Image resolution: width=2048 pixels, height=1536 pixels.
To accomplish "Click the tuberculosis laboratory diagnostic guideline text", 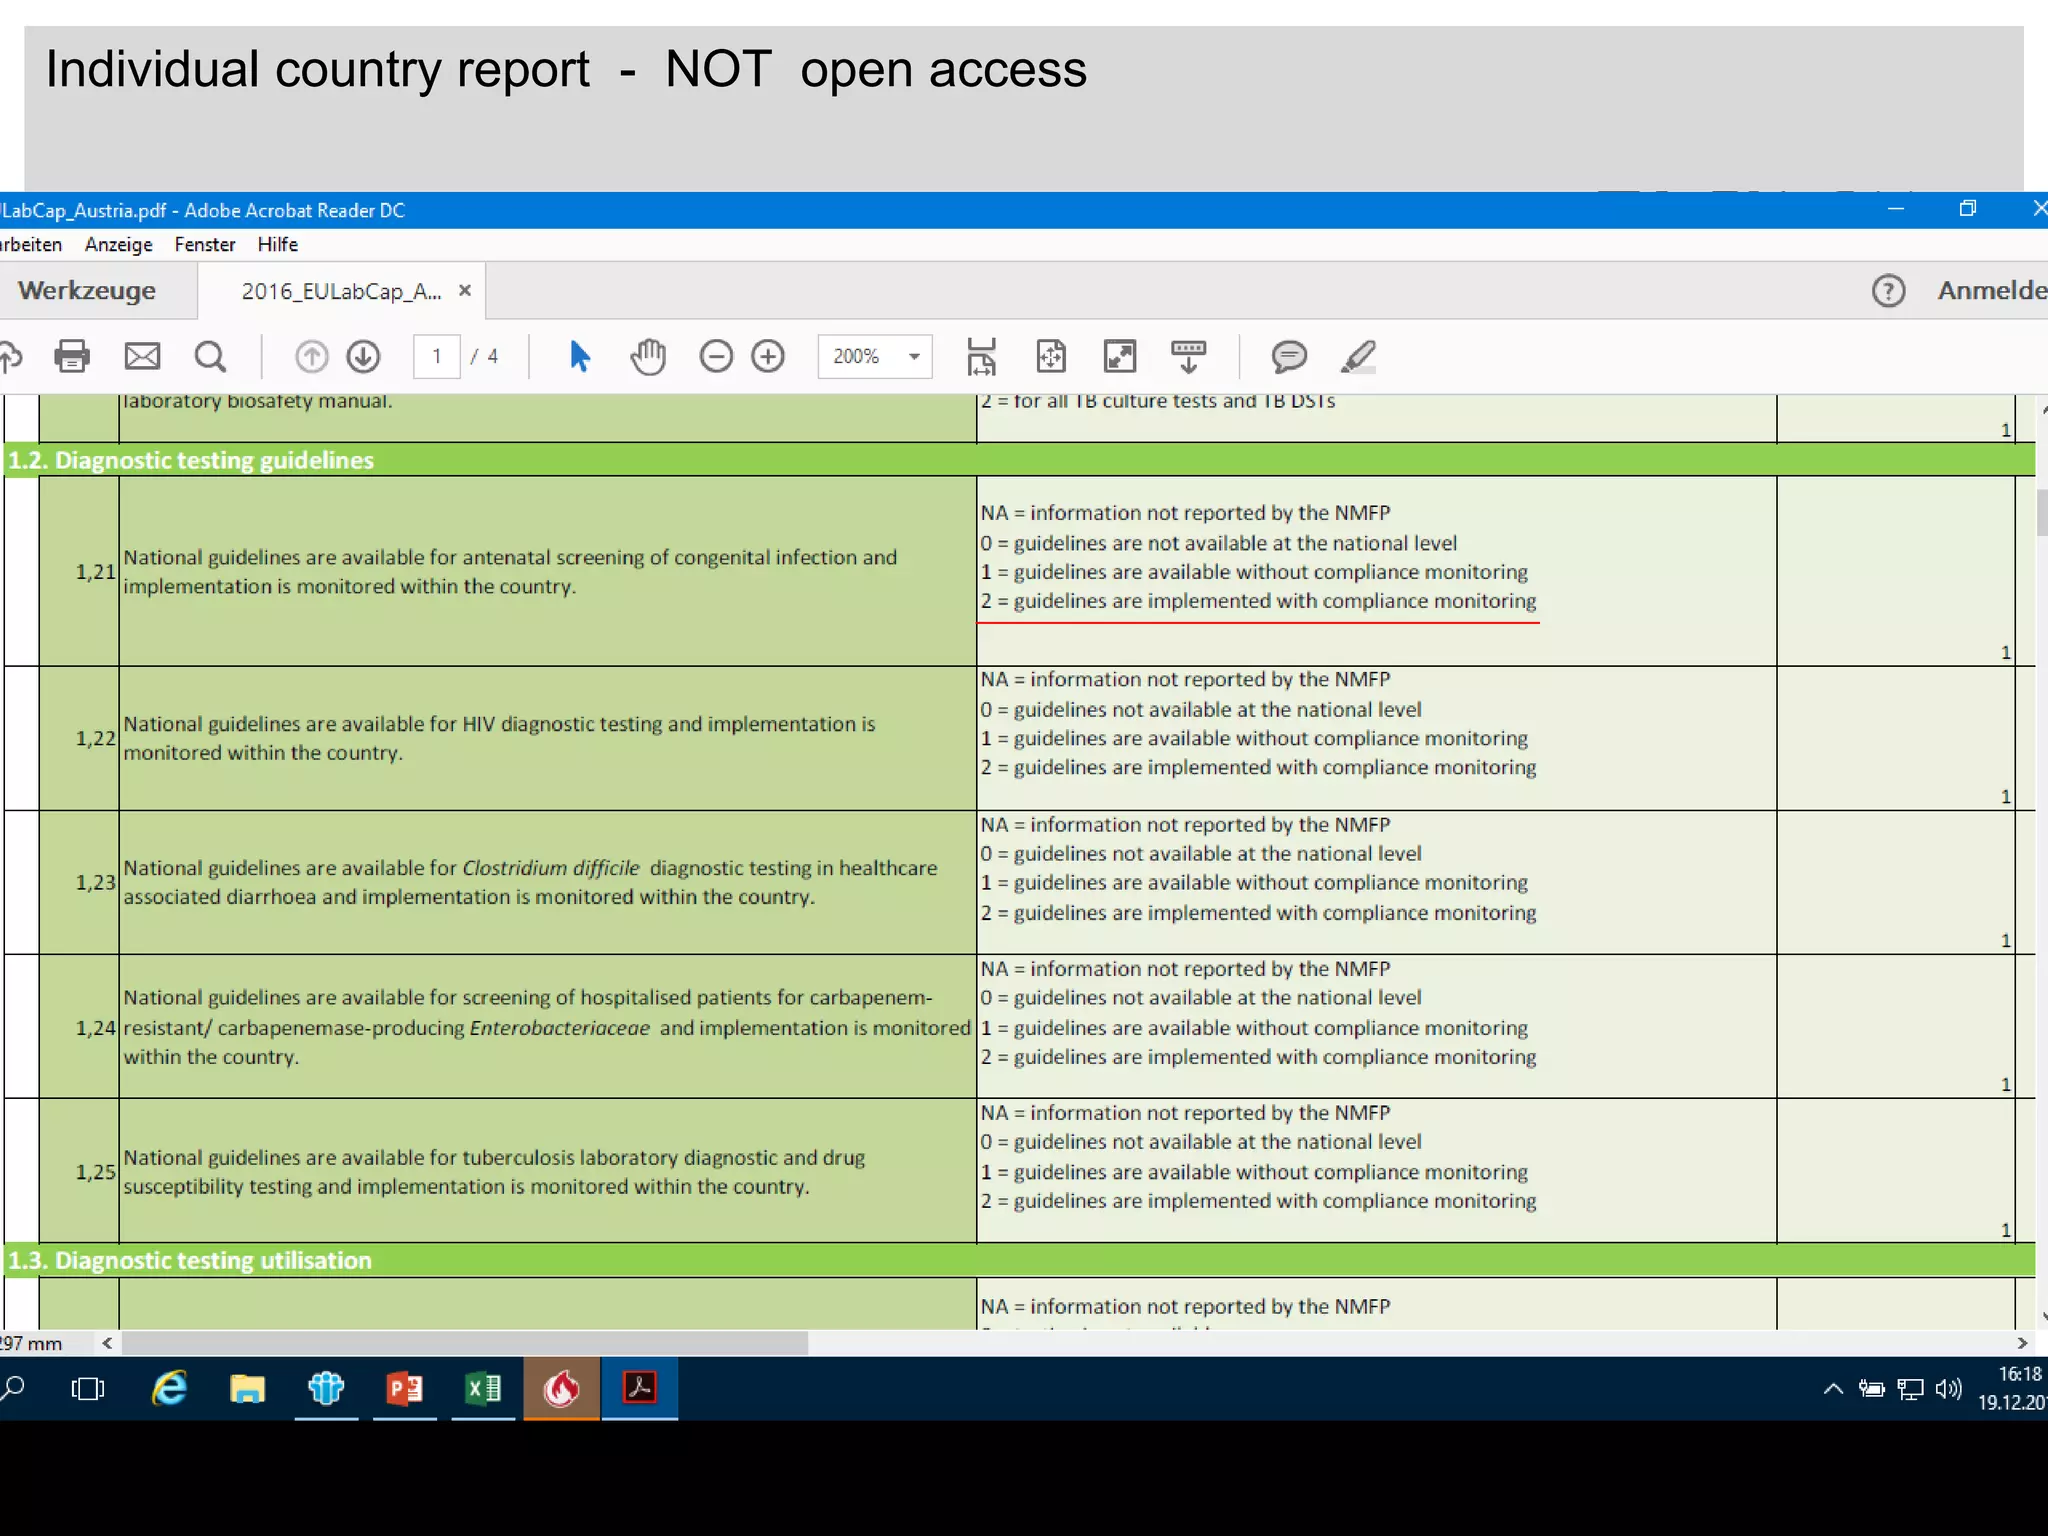I will 494,1171.
